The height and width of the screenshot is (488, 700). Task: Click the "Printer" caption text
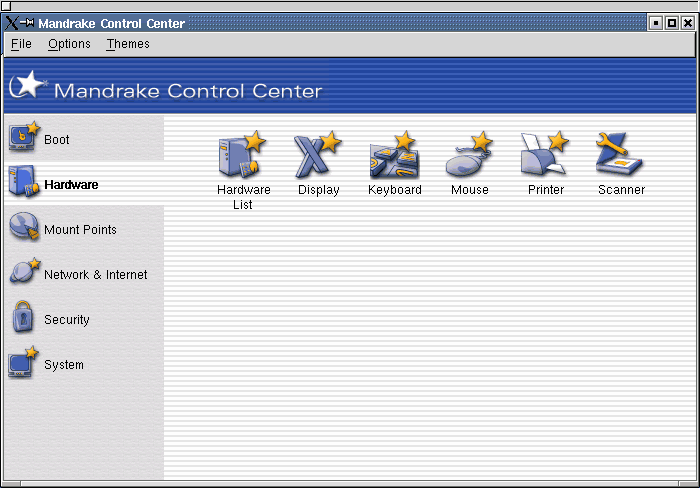tap(546, 190)
